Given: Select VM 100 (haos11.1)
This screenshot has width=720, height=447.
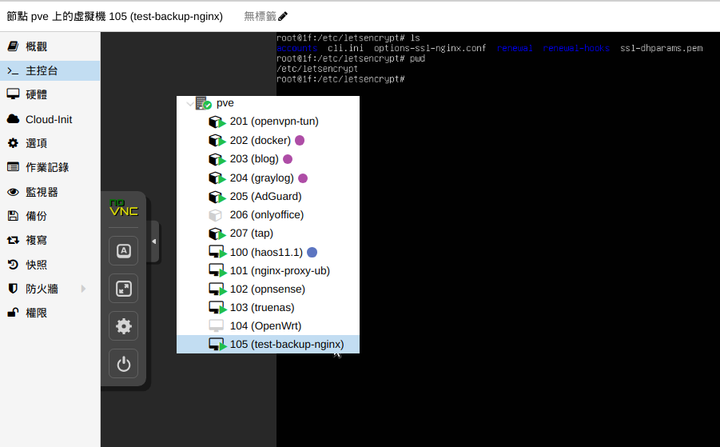Looking at the screenshot, I should [268, 252].
